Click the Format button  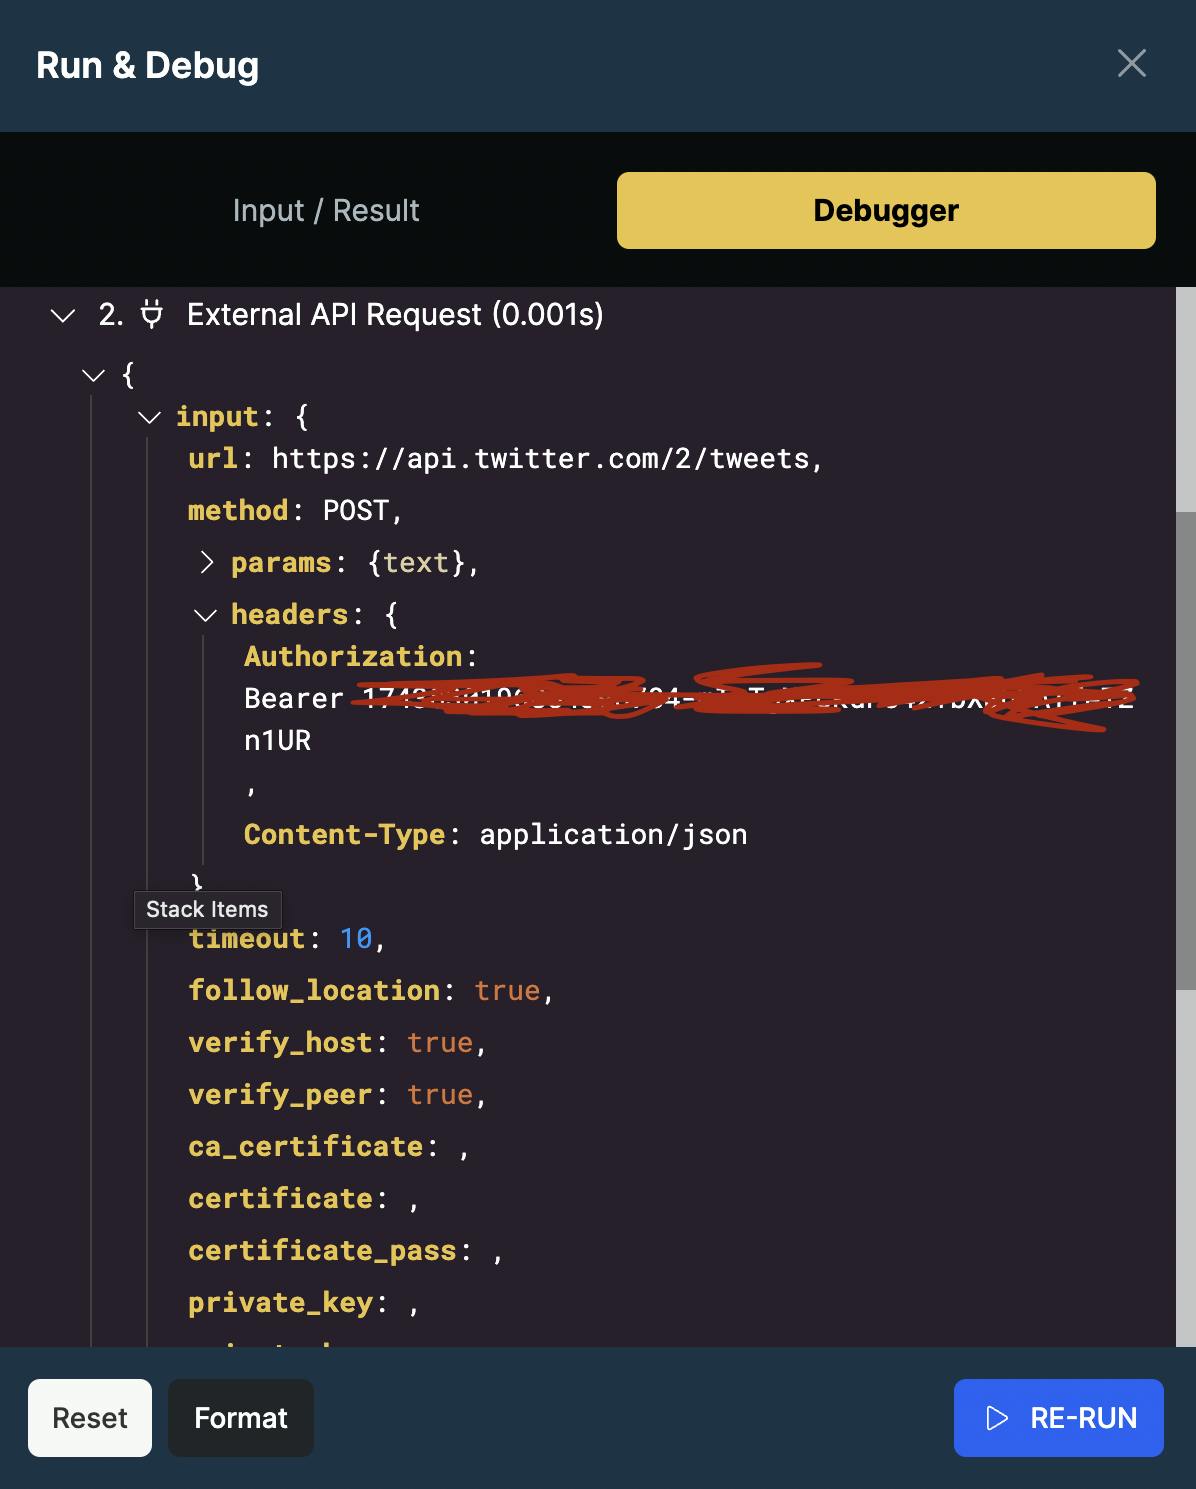[240, 1418]
